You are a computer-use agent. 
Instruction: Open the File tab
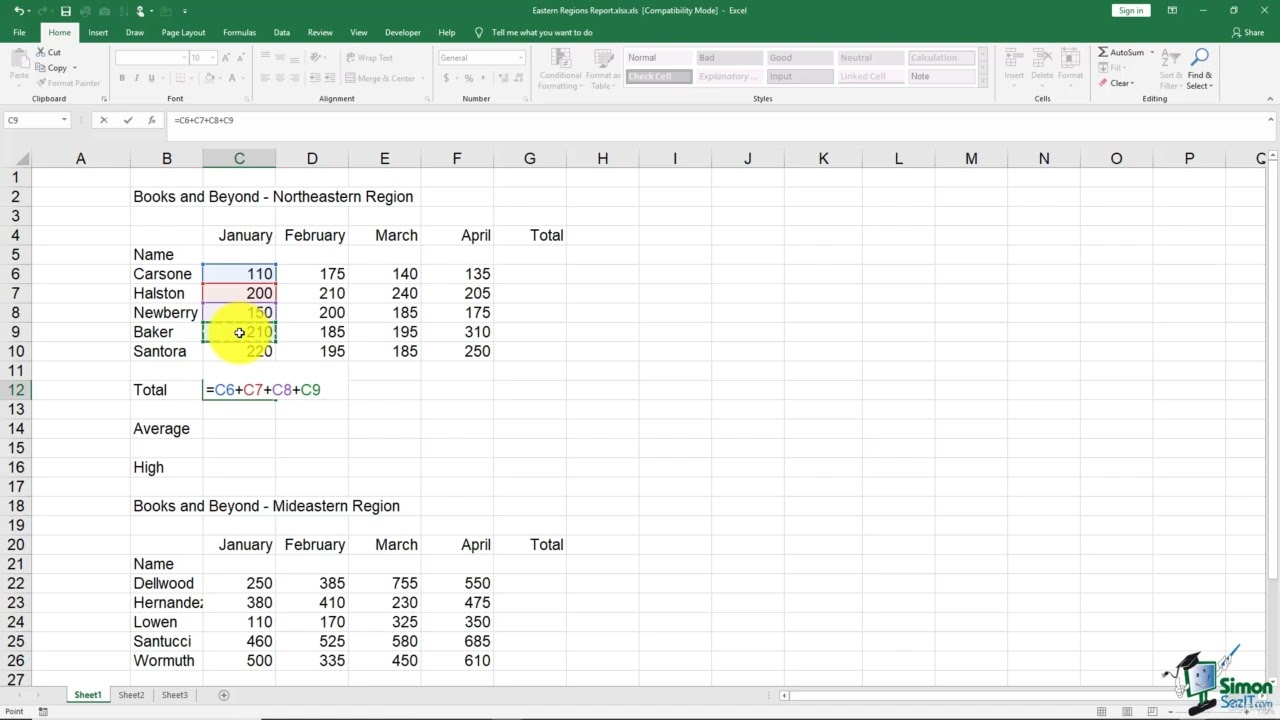coord(19,32)
